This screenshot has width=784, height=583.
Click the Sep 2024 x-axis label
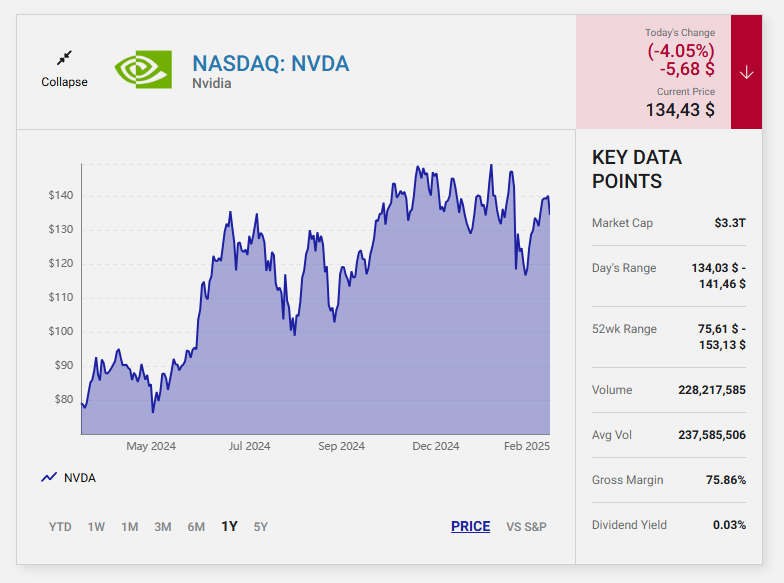pos(342,446)
